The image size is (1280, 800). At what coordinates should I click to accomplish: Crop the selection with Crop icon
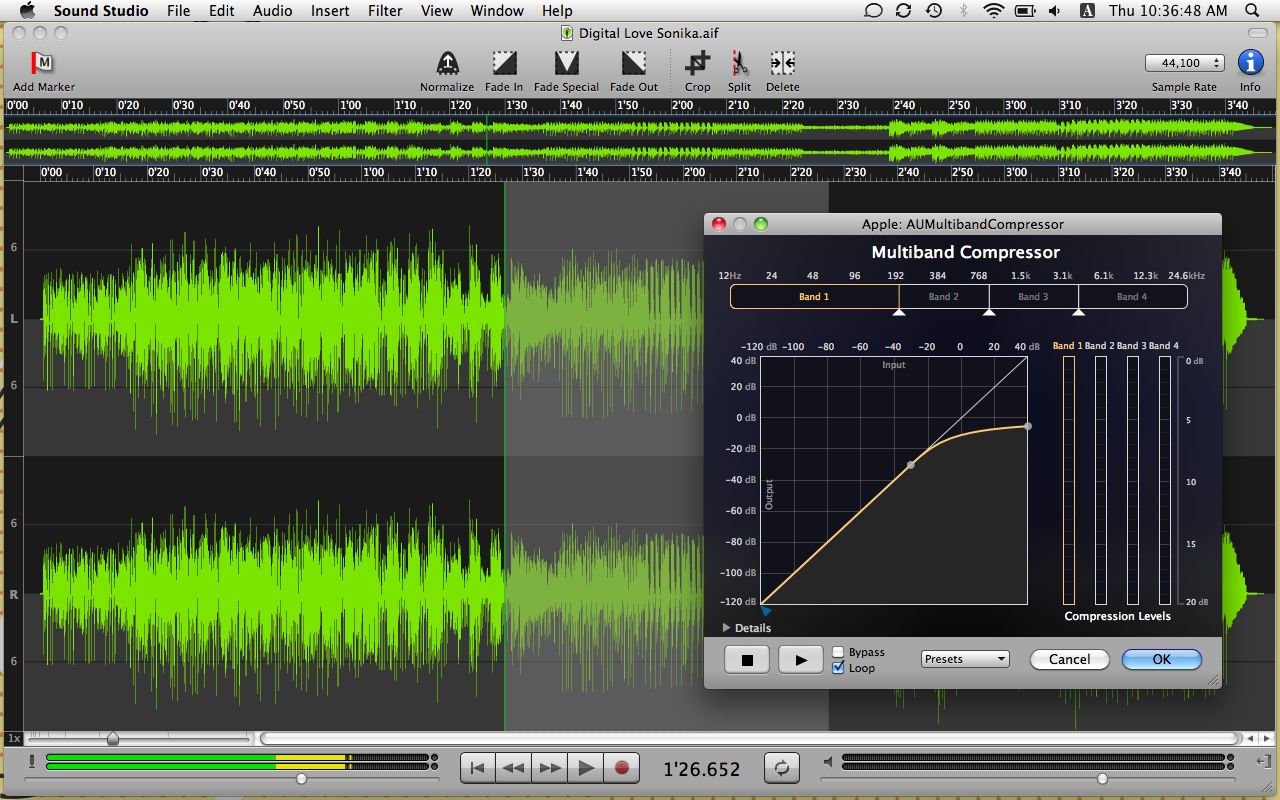697,64
